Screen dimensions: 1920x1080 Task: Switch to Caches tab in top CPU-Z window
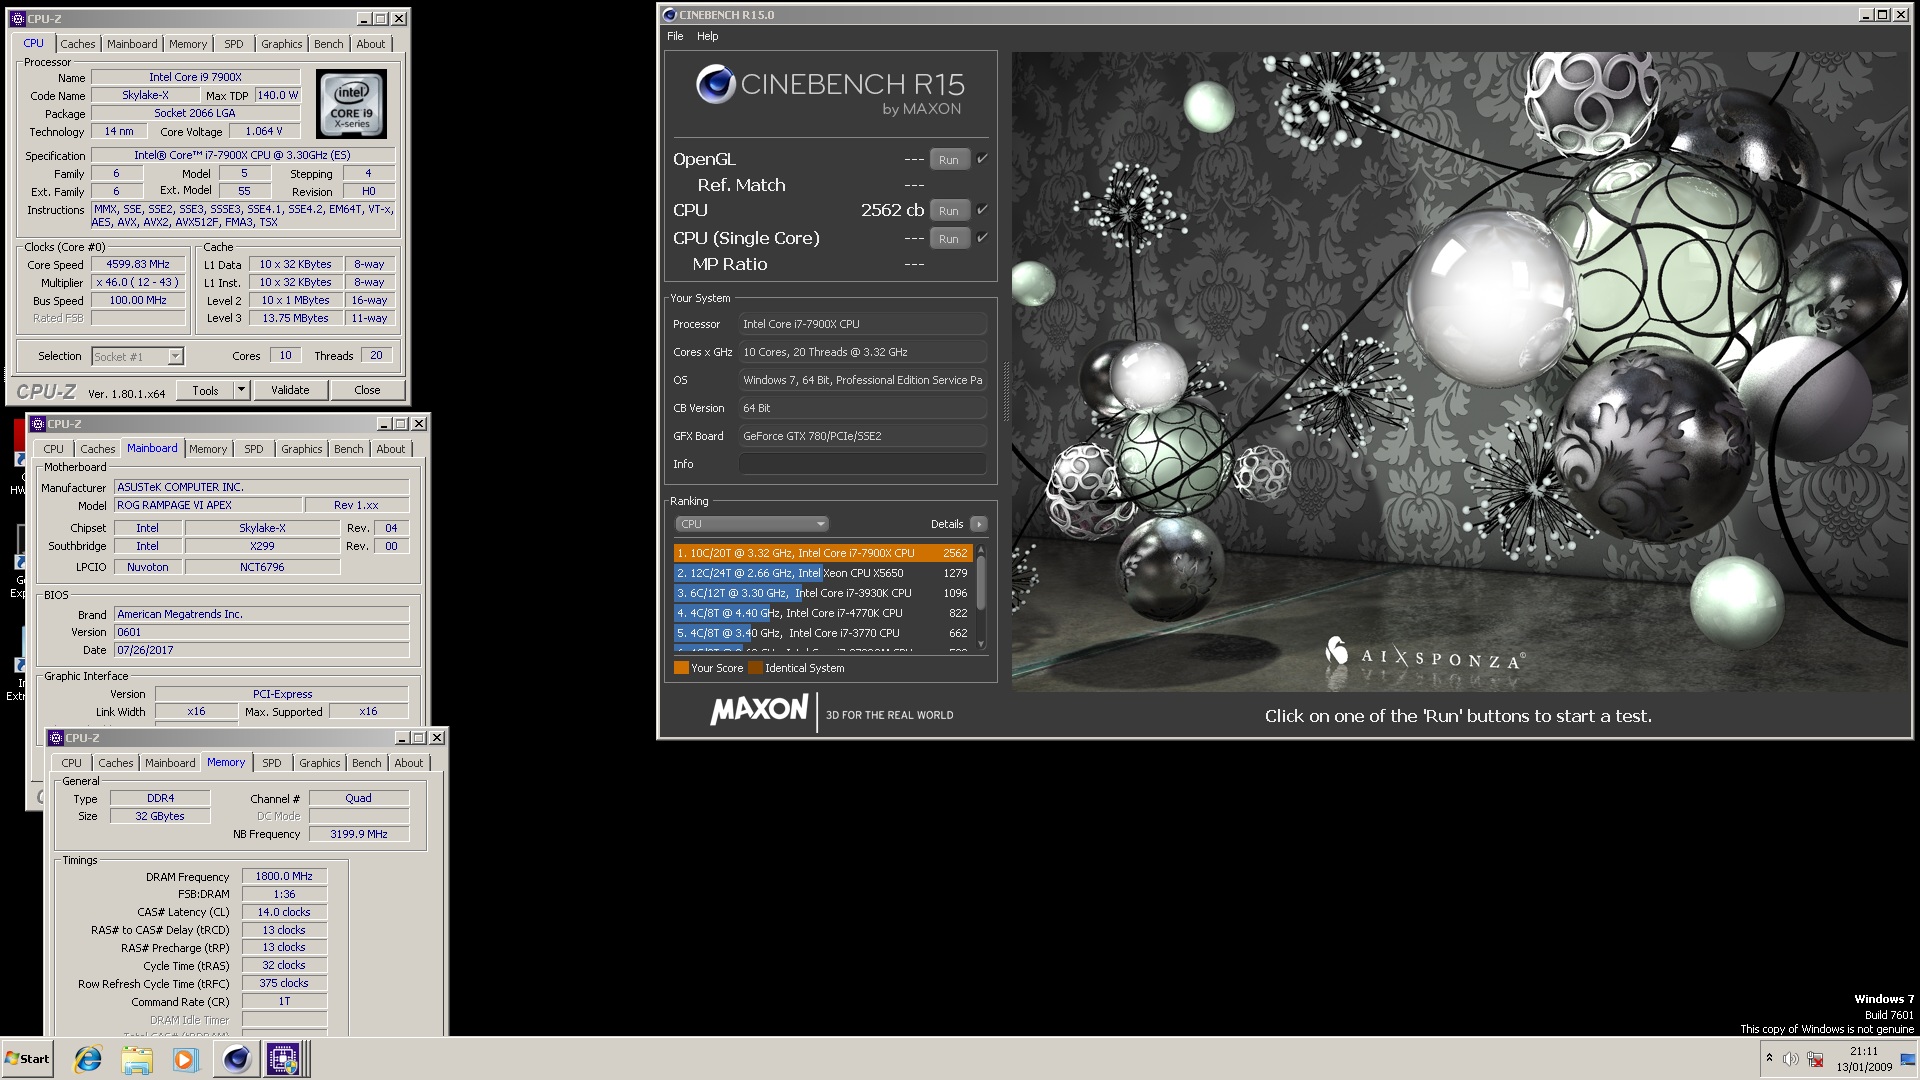[77, 44]
